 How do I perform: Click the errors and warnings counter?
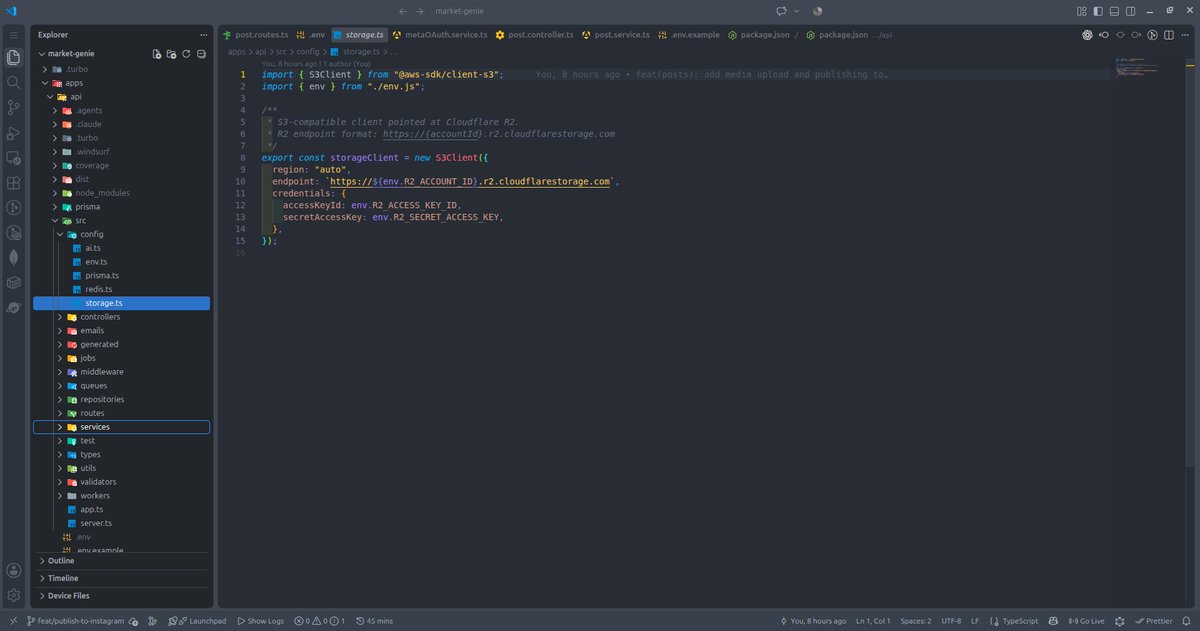pos(320,621)
